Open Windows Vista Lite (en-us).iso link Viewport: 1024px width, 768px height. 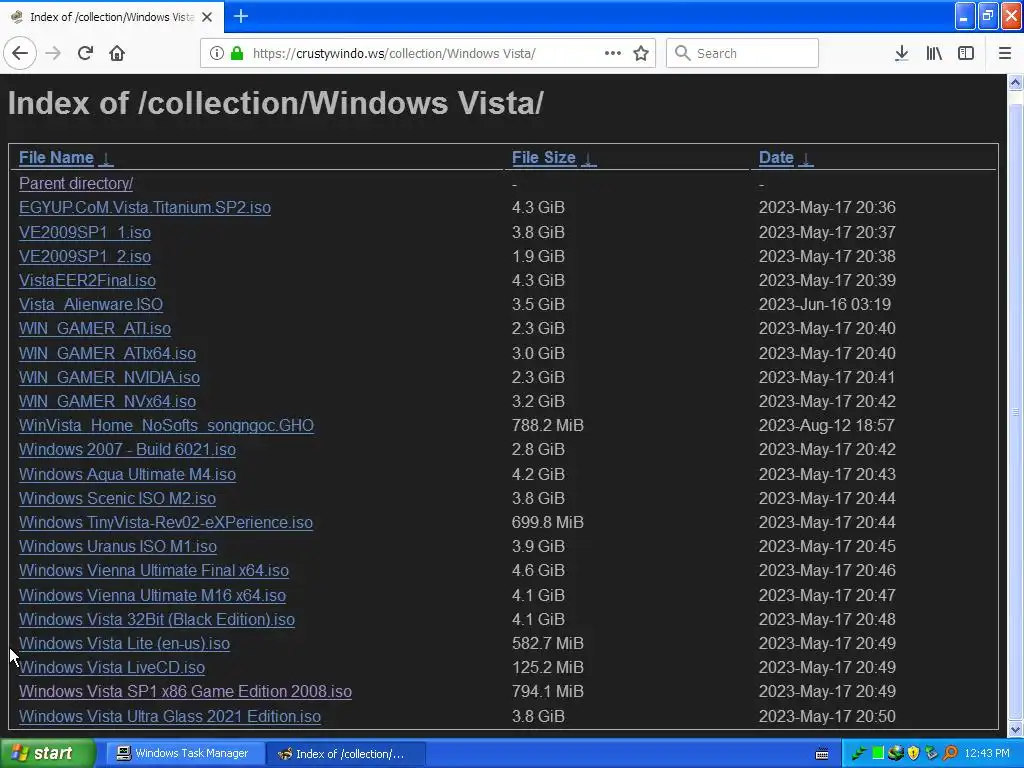click(125, 644)
